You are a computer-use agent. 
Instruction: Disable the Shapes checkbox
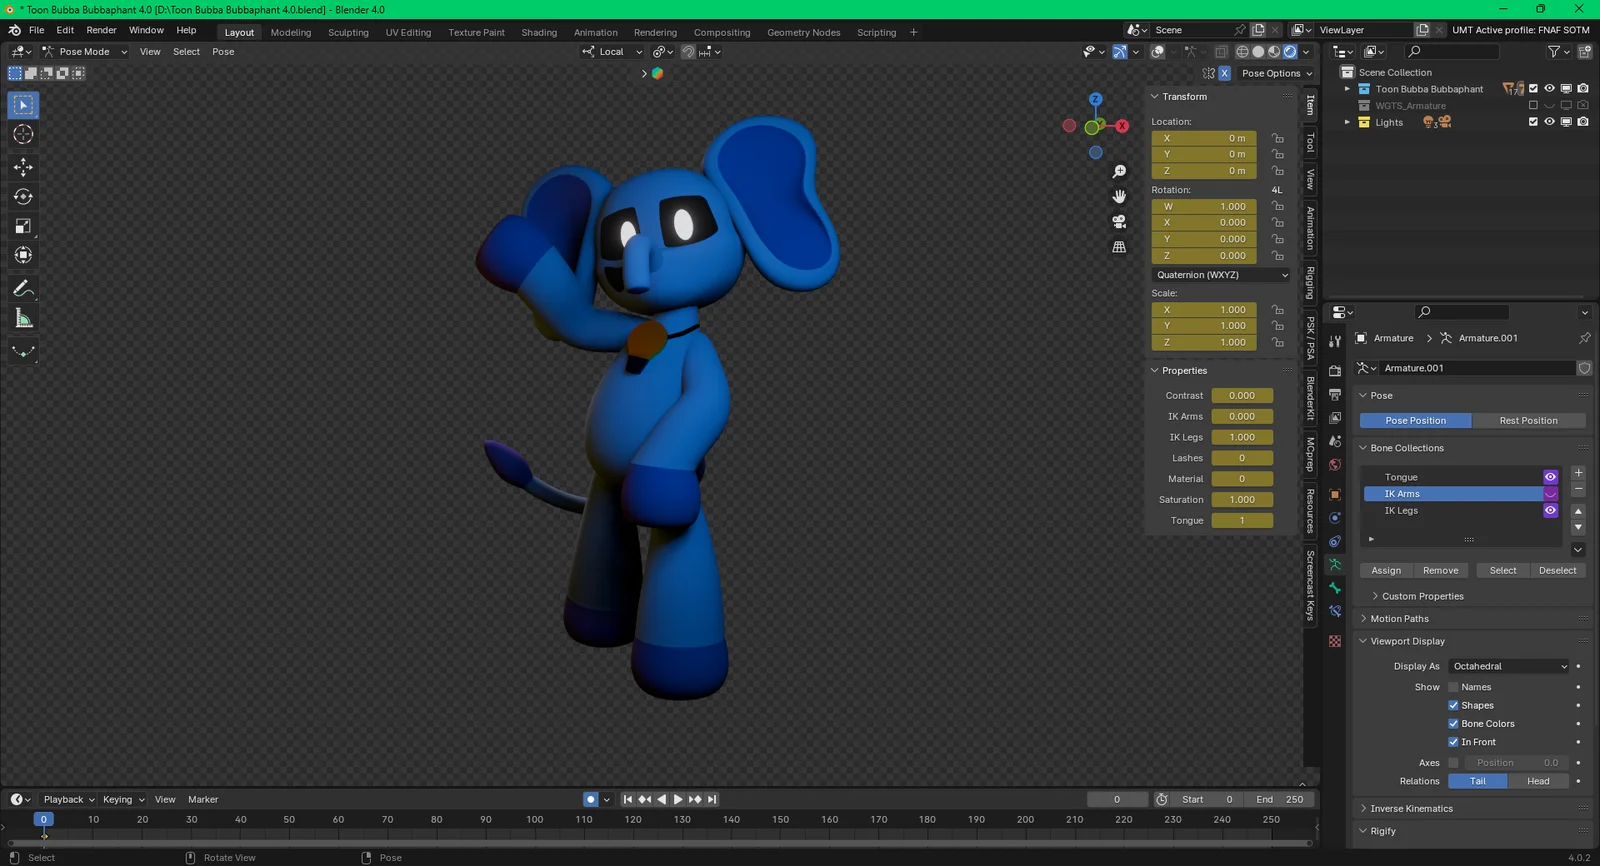point(1453,705)
